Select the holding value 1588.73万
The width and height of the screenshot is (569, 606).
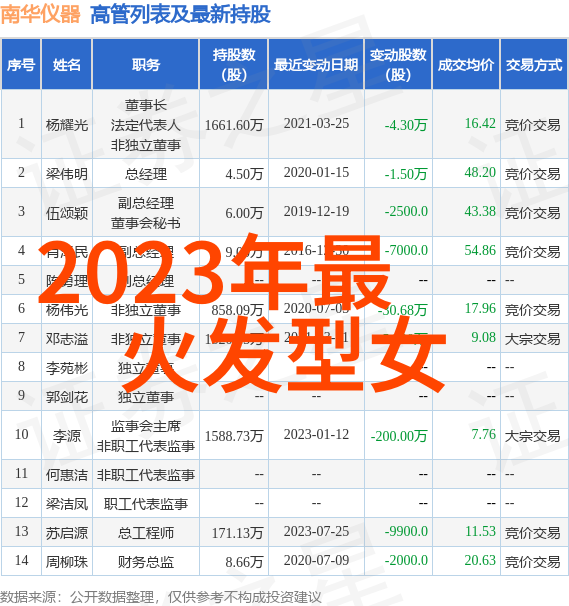pos(234,436)
